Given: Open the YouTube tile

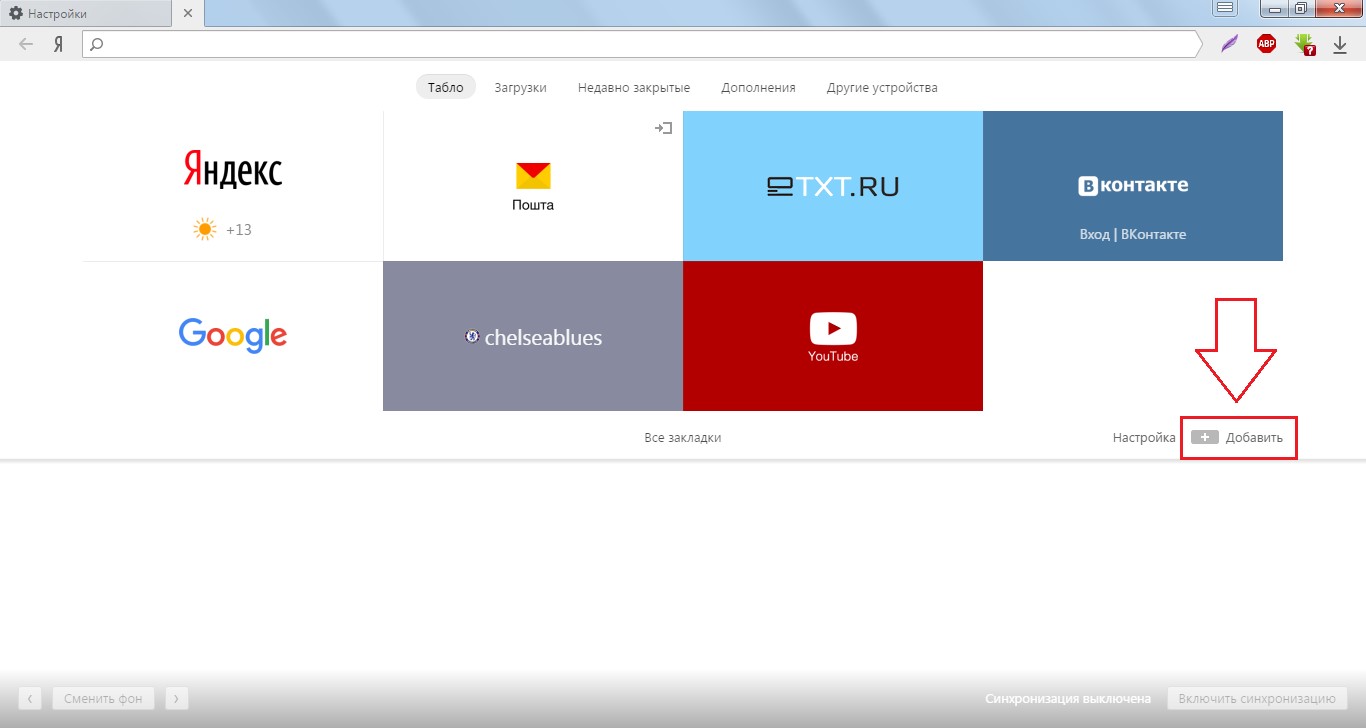Looking at the screenshot, I should (x=832, y=336).
